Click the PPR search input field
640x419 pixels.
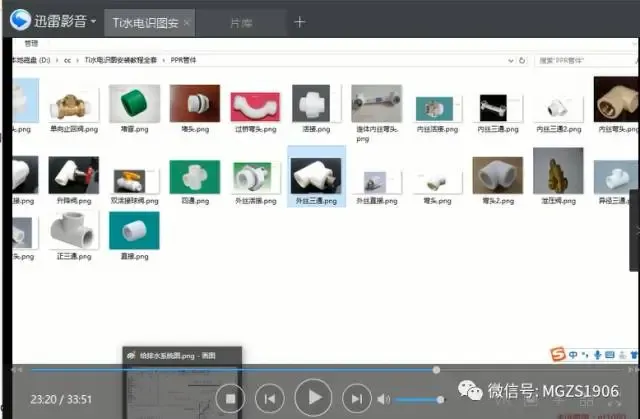(584, 60)
